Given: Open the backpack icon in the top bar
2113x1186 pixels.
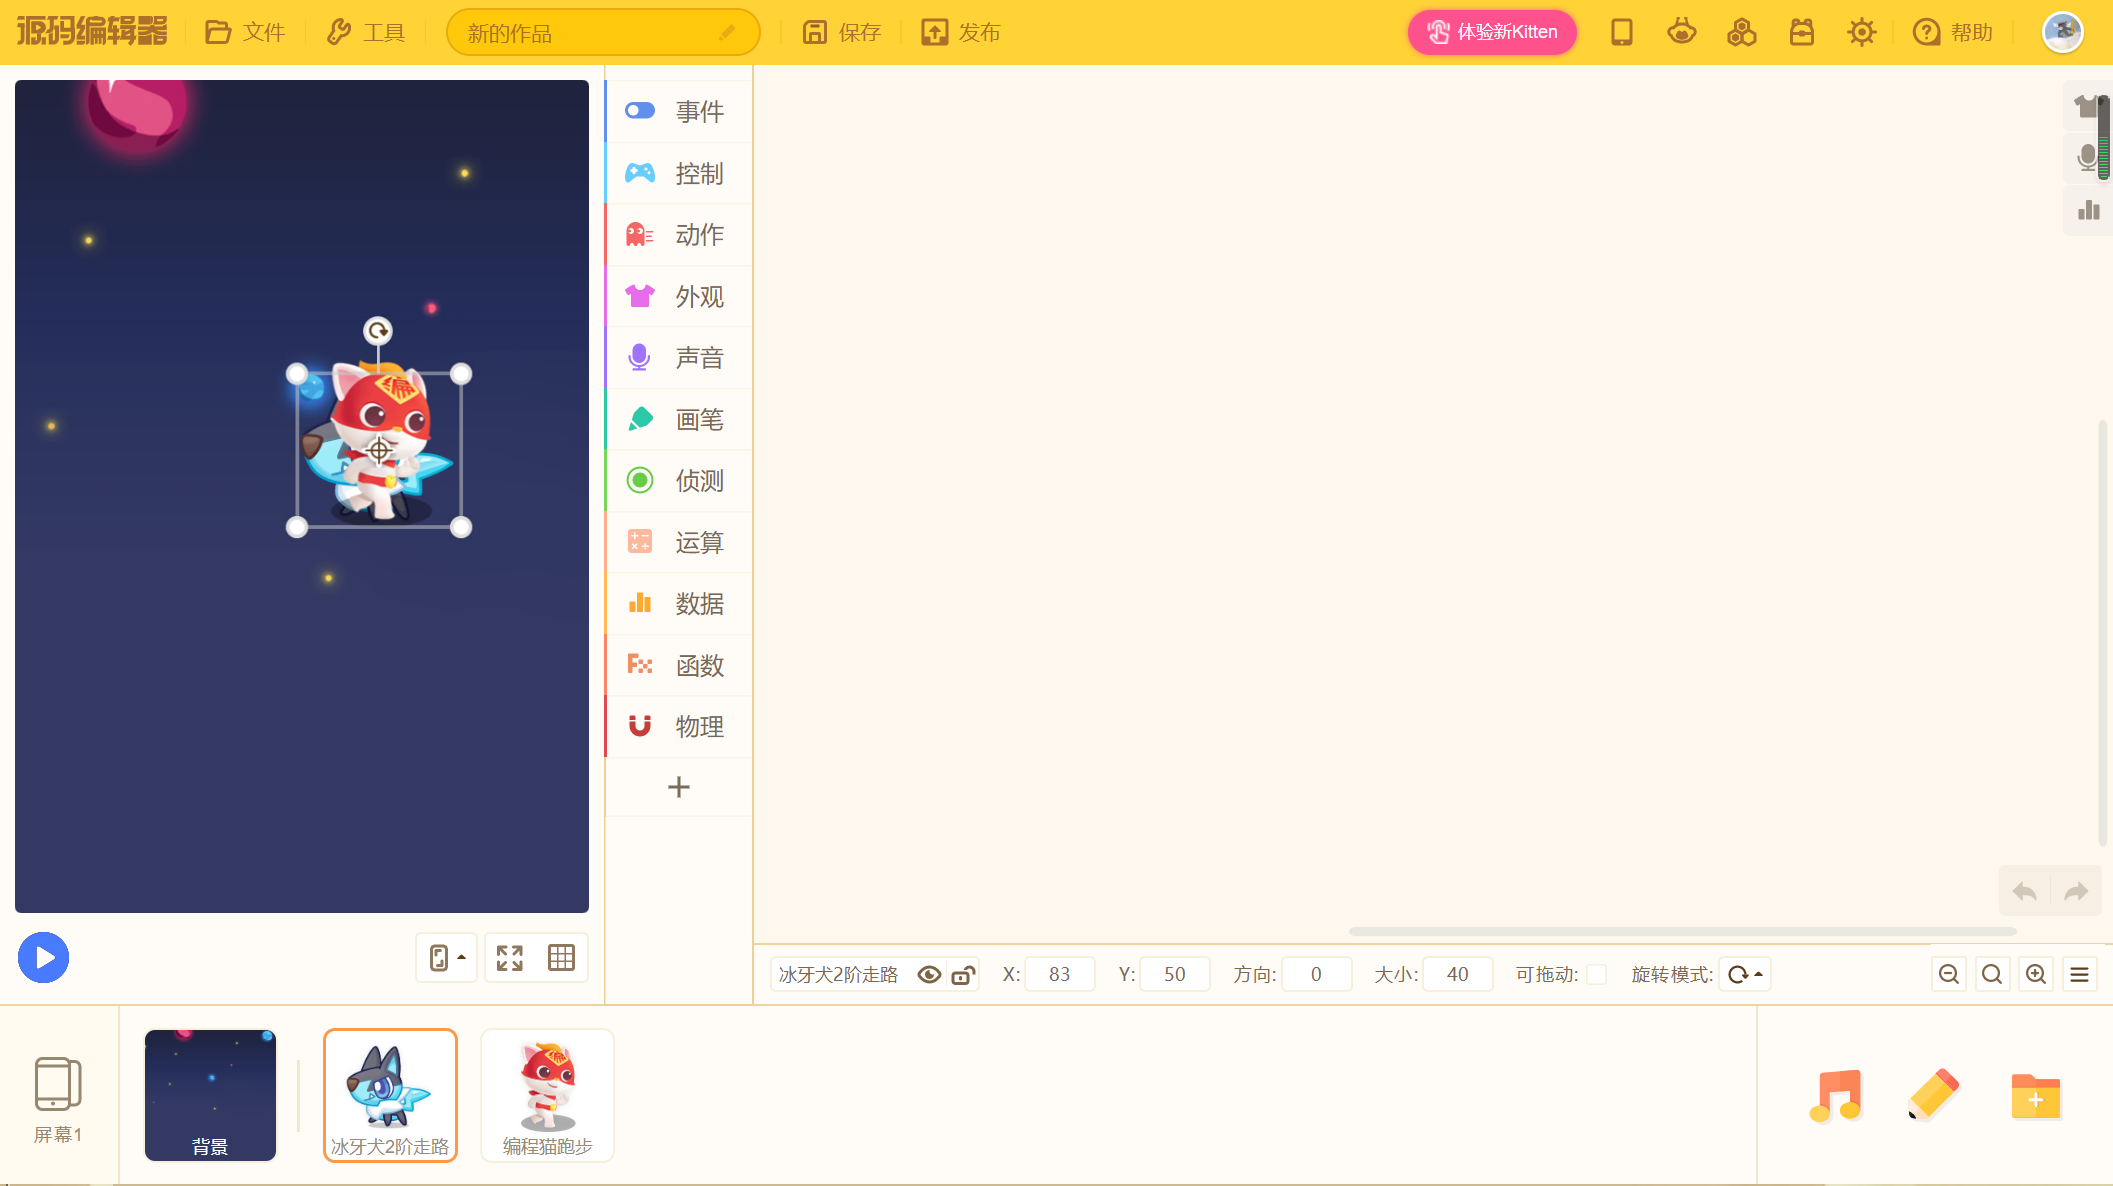Looking at the screenshot, I should [1802, 32].
